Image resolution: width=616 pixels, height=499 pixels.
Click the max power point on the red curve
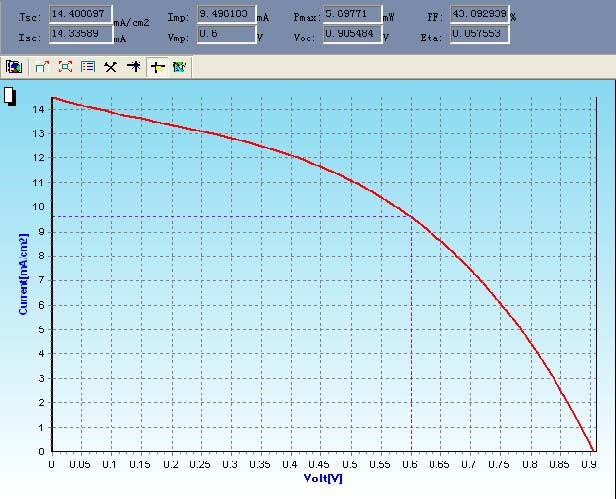(411, 216)
